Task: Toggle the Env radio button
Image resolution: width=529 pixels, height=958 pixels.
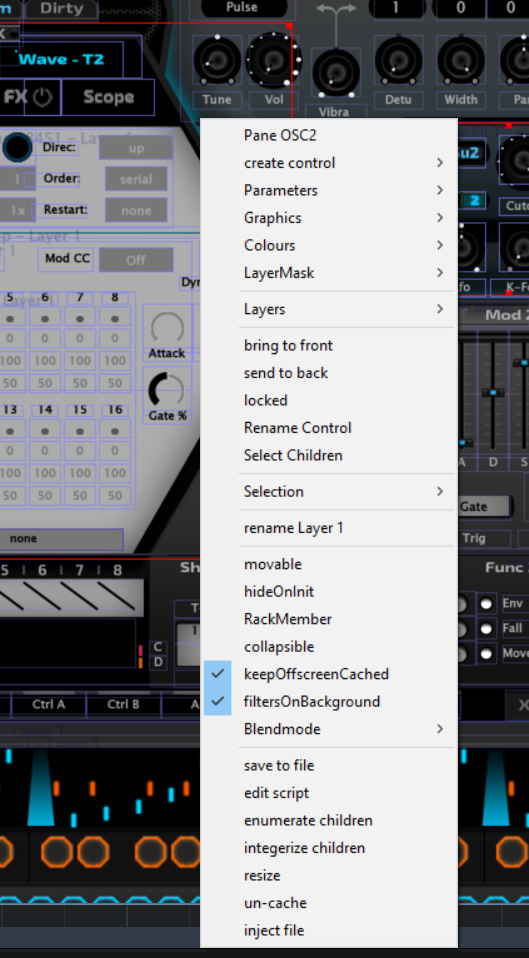Action: [x=486, y=604]
